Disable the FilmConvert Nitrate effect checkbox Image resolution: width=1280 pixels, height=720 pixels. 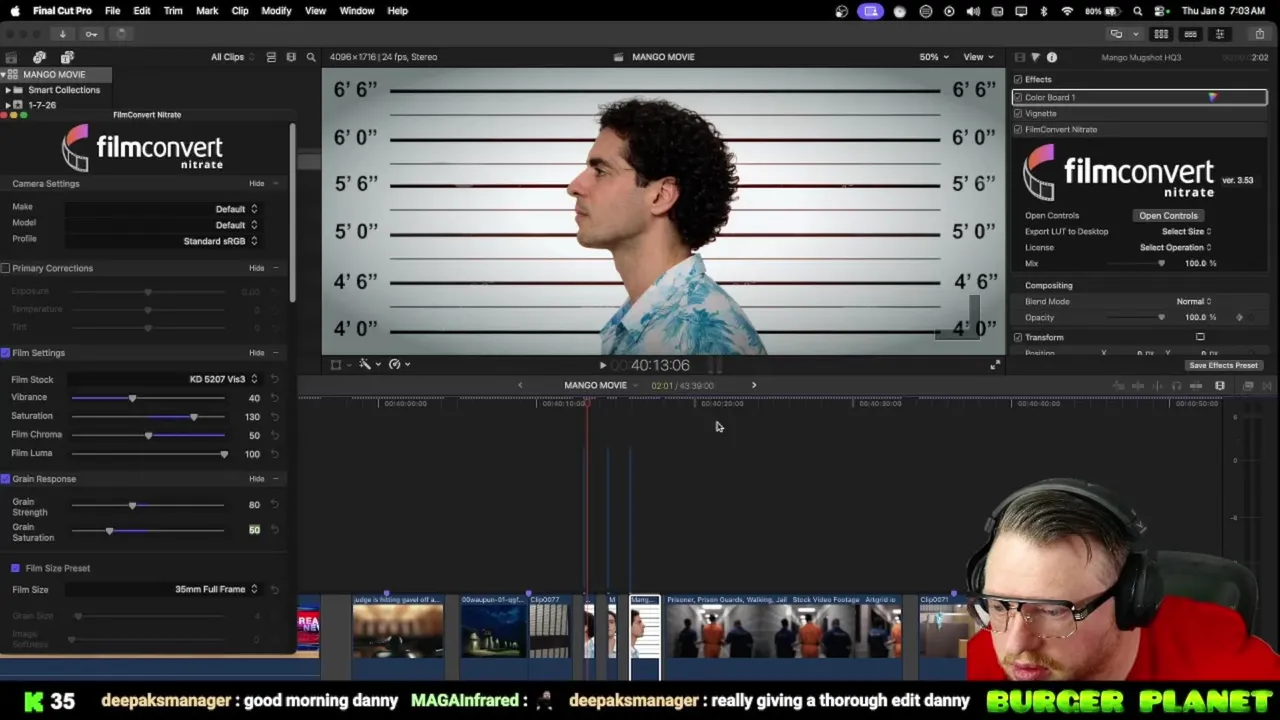[x=1018, y=129]
